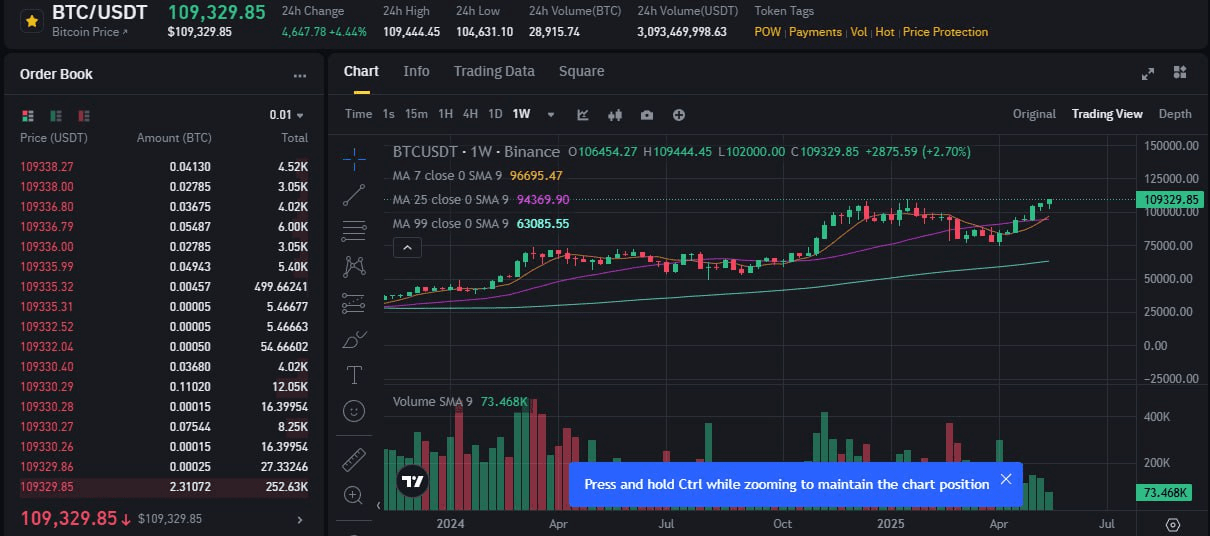Viewport: 1210px width, 536px height.
Task: Click the Hot token tag
Action: point(885,32)
